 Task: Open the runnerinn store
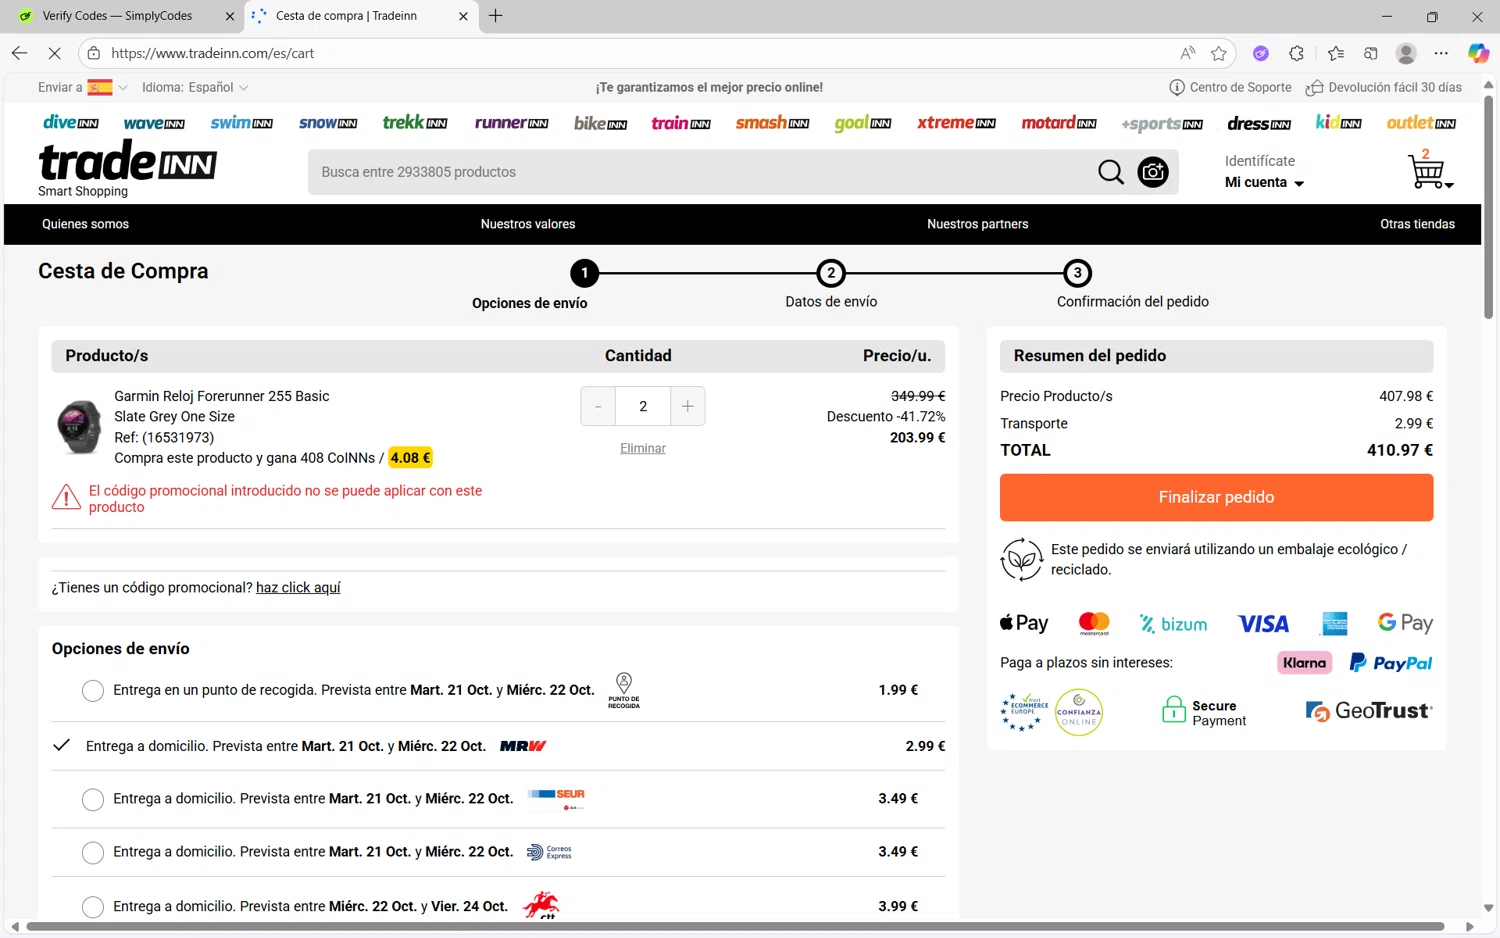coord(511,123)
